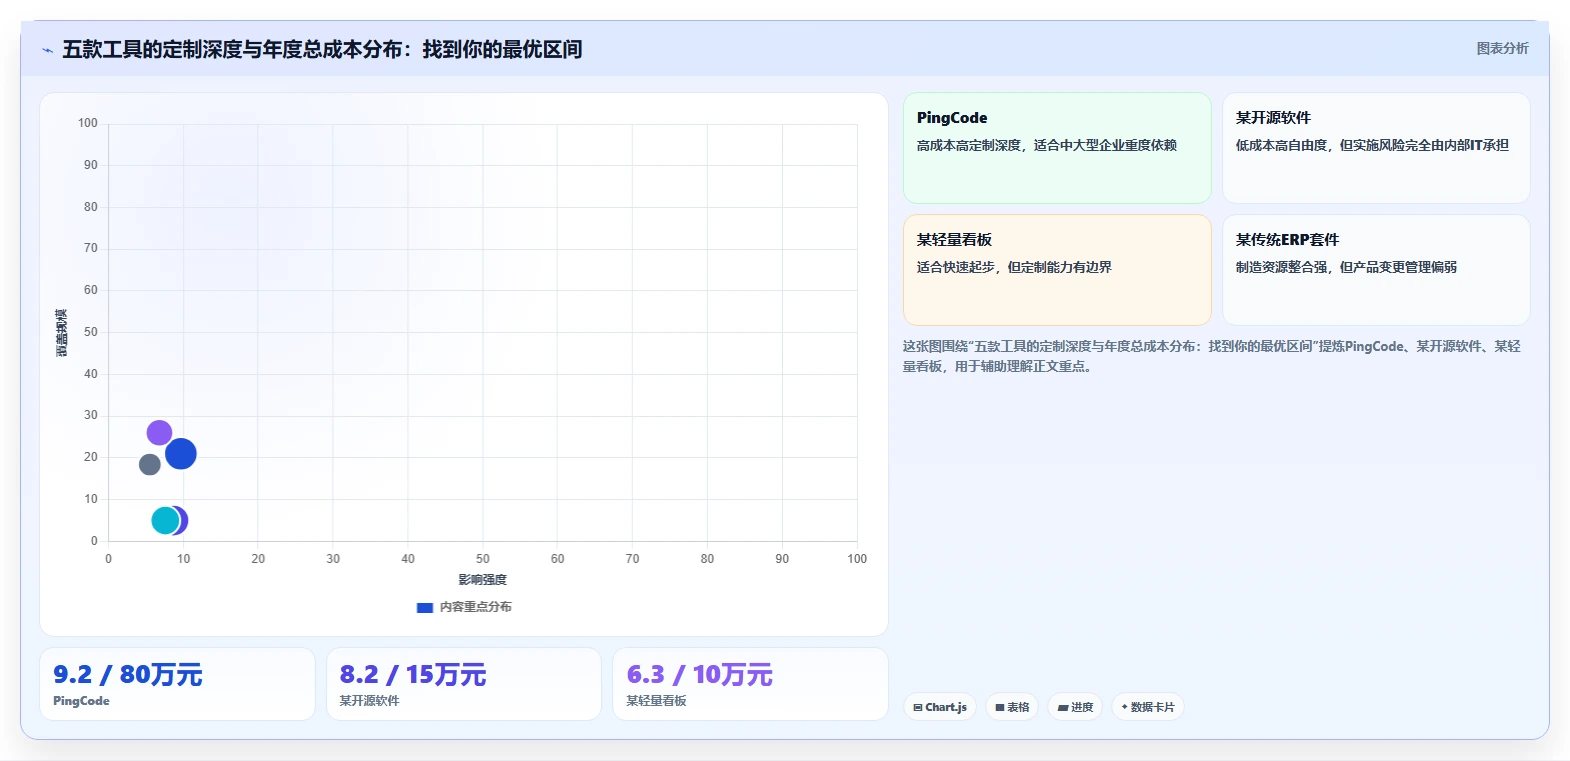1570x761 pixels.
Task: Click the Chart.js tag
Action: pyautogui.click(x=940, y=707)
